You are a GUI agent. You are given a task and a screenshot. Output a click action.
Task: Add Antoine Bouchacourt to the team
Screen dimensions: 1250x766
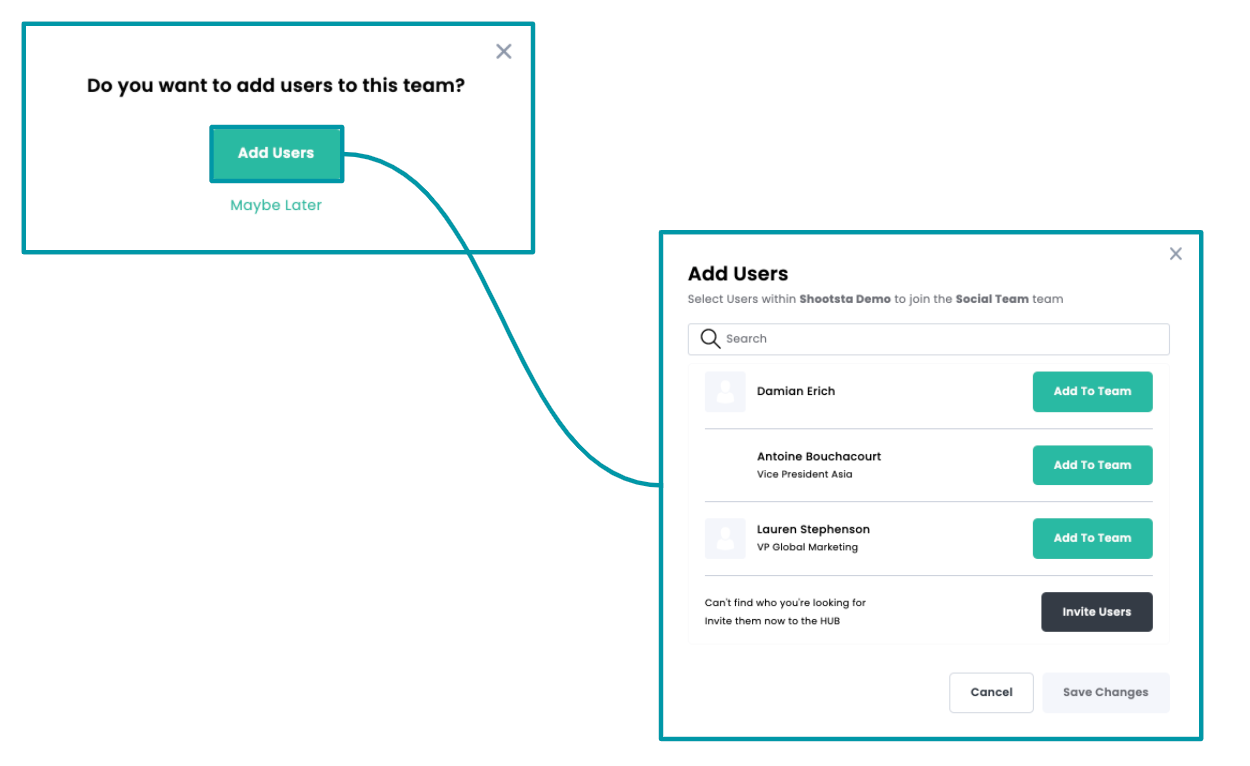point(1092,465)
